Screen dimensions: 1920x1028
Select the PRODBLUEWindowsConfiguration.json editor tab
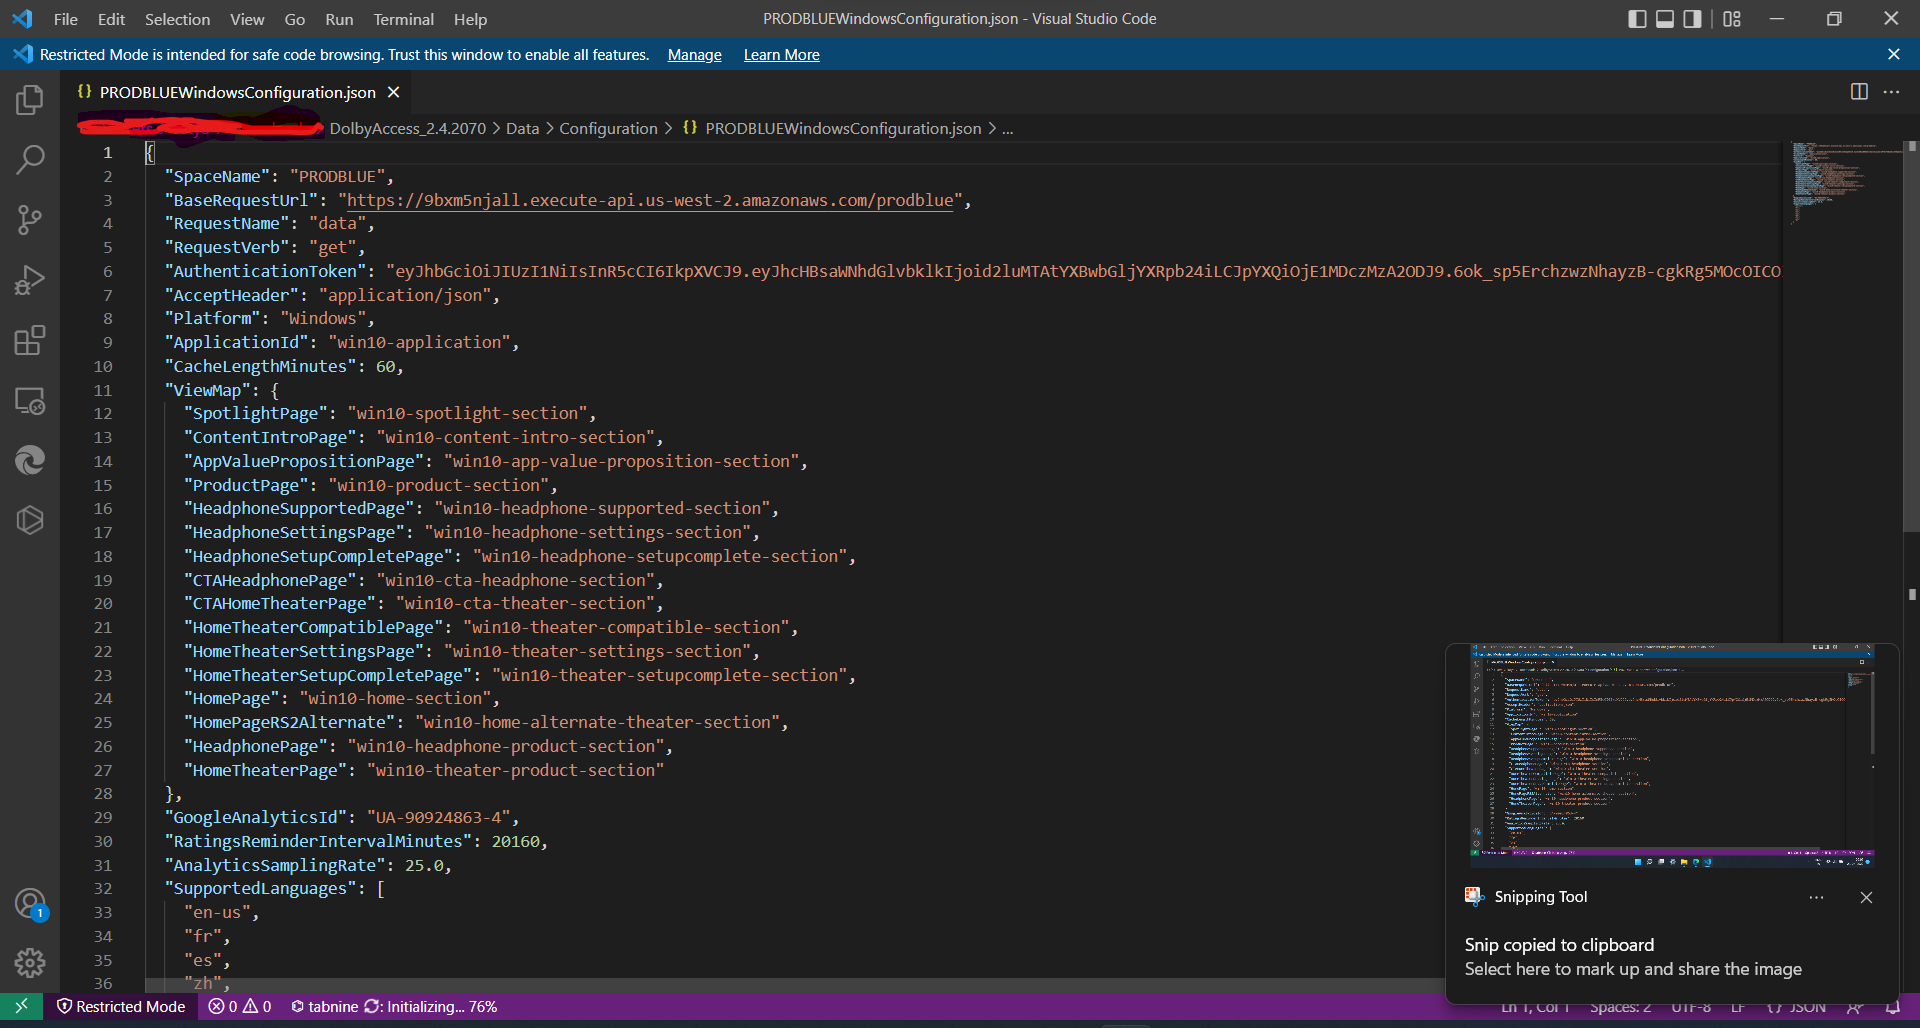click(238, 92)
